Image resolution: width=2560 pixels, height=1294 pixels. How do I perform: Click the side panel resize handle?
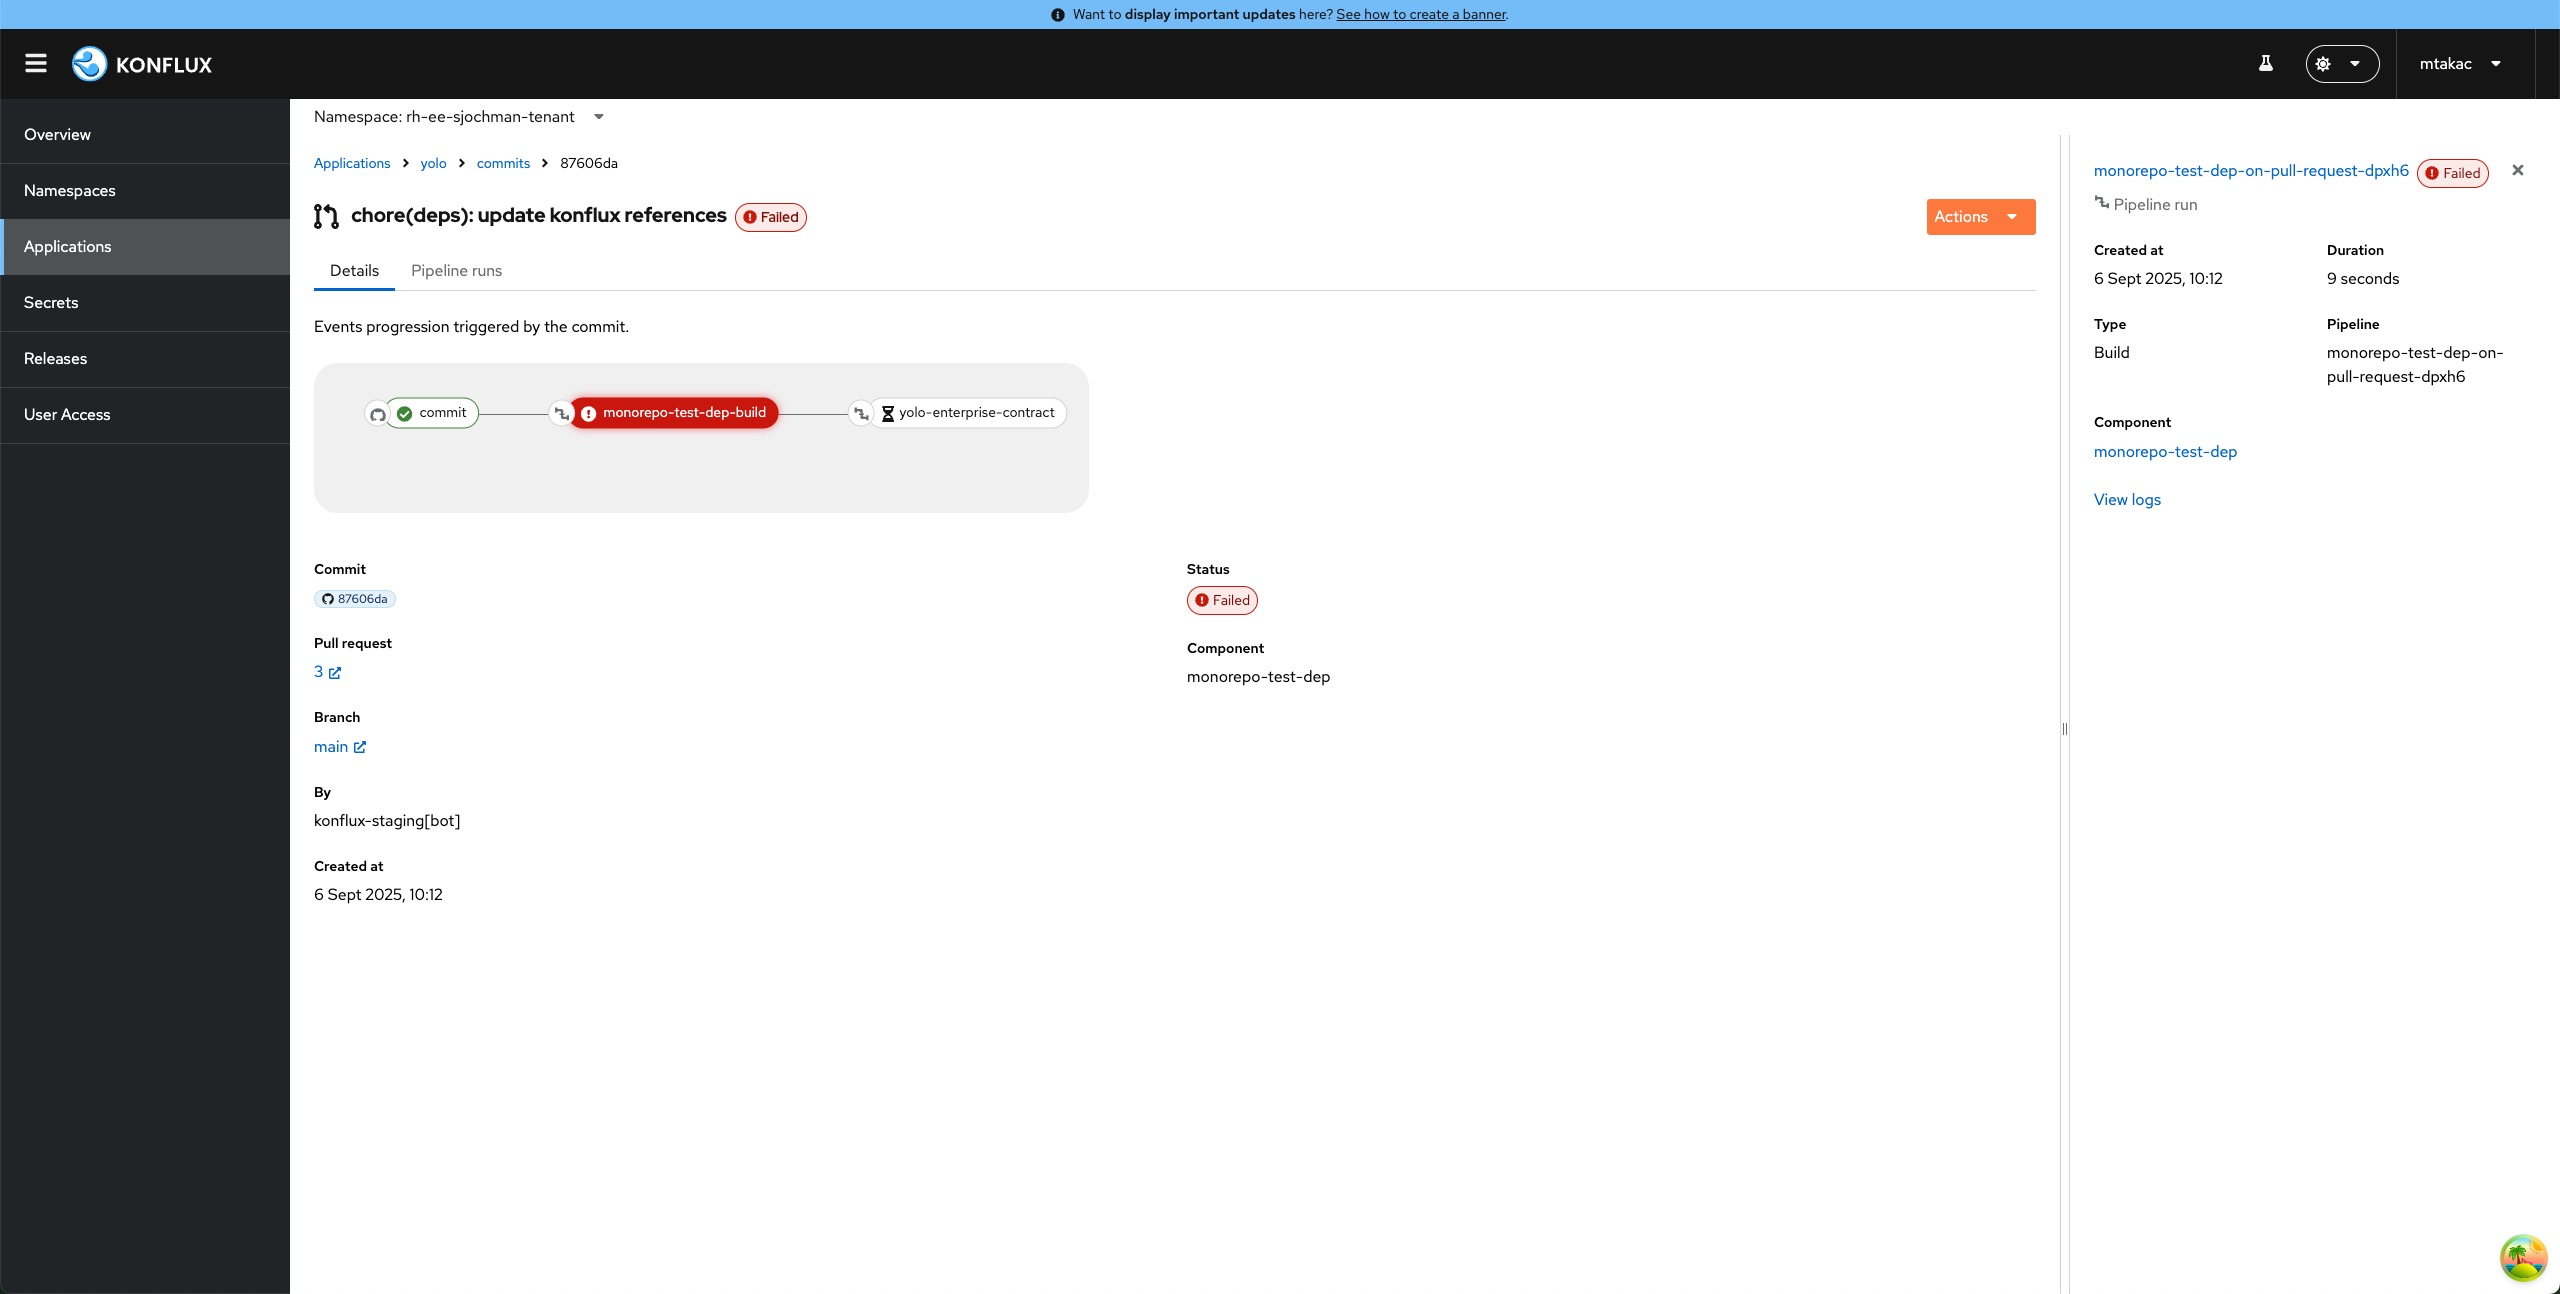tap(2064, 729)
